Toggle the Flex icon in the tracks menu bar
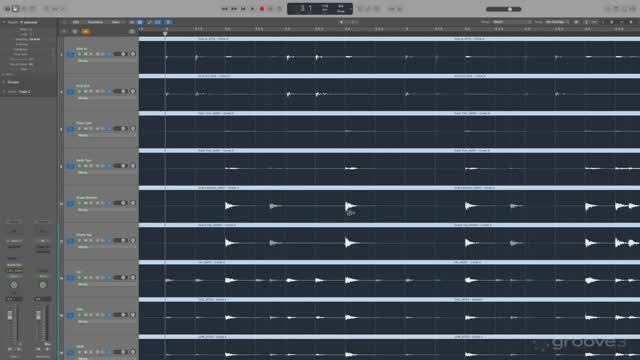This screenshot has height=360, width=640. coord(158,22)
